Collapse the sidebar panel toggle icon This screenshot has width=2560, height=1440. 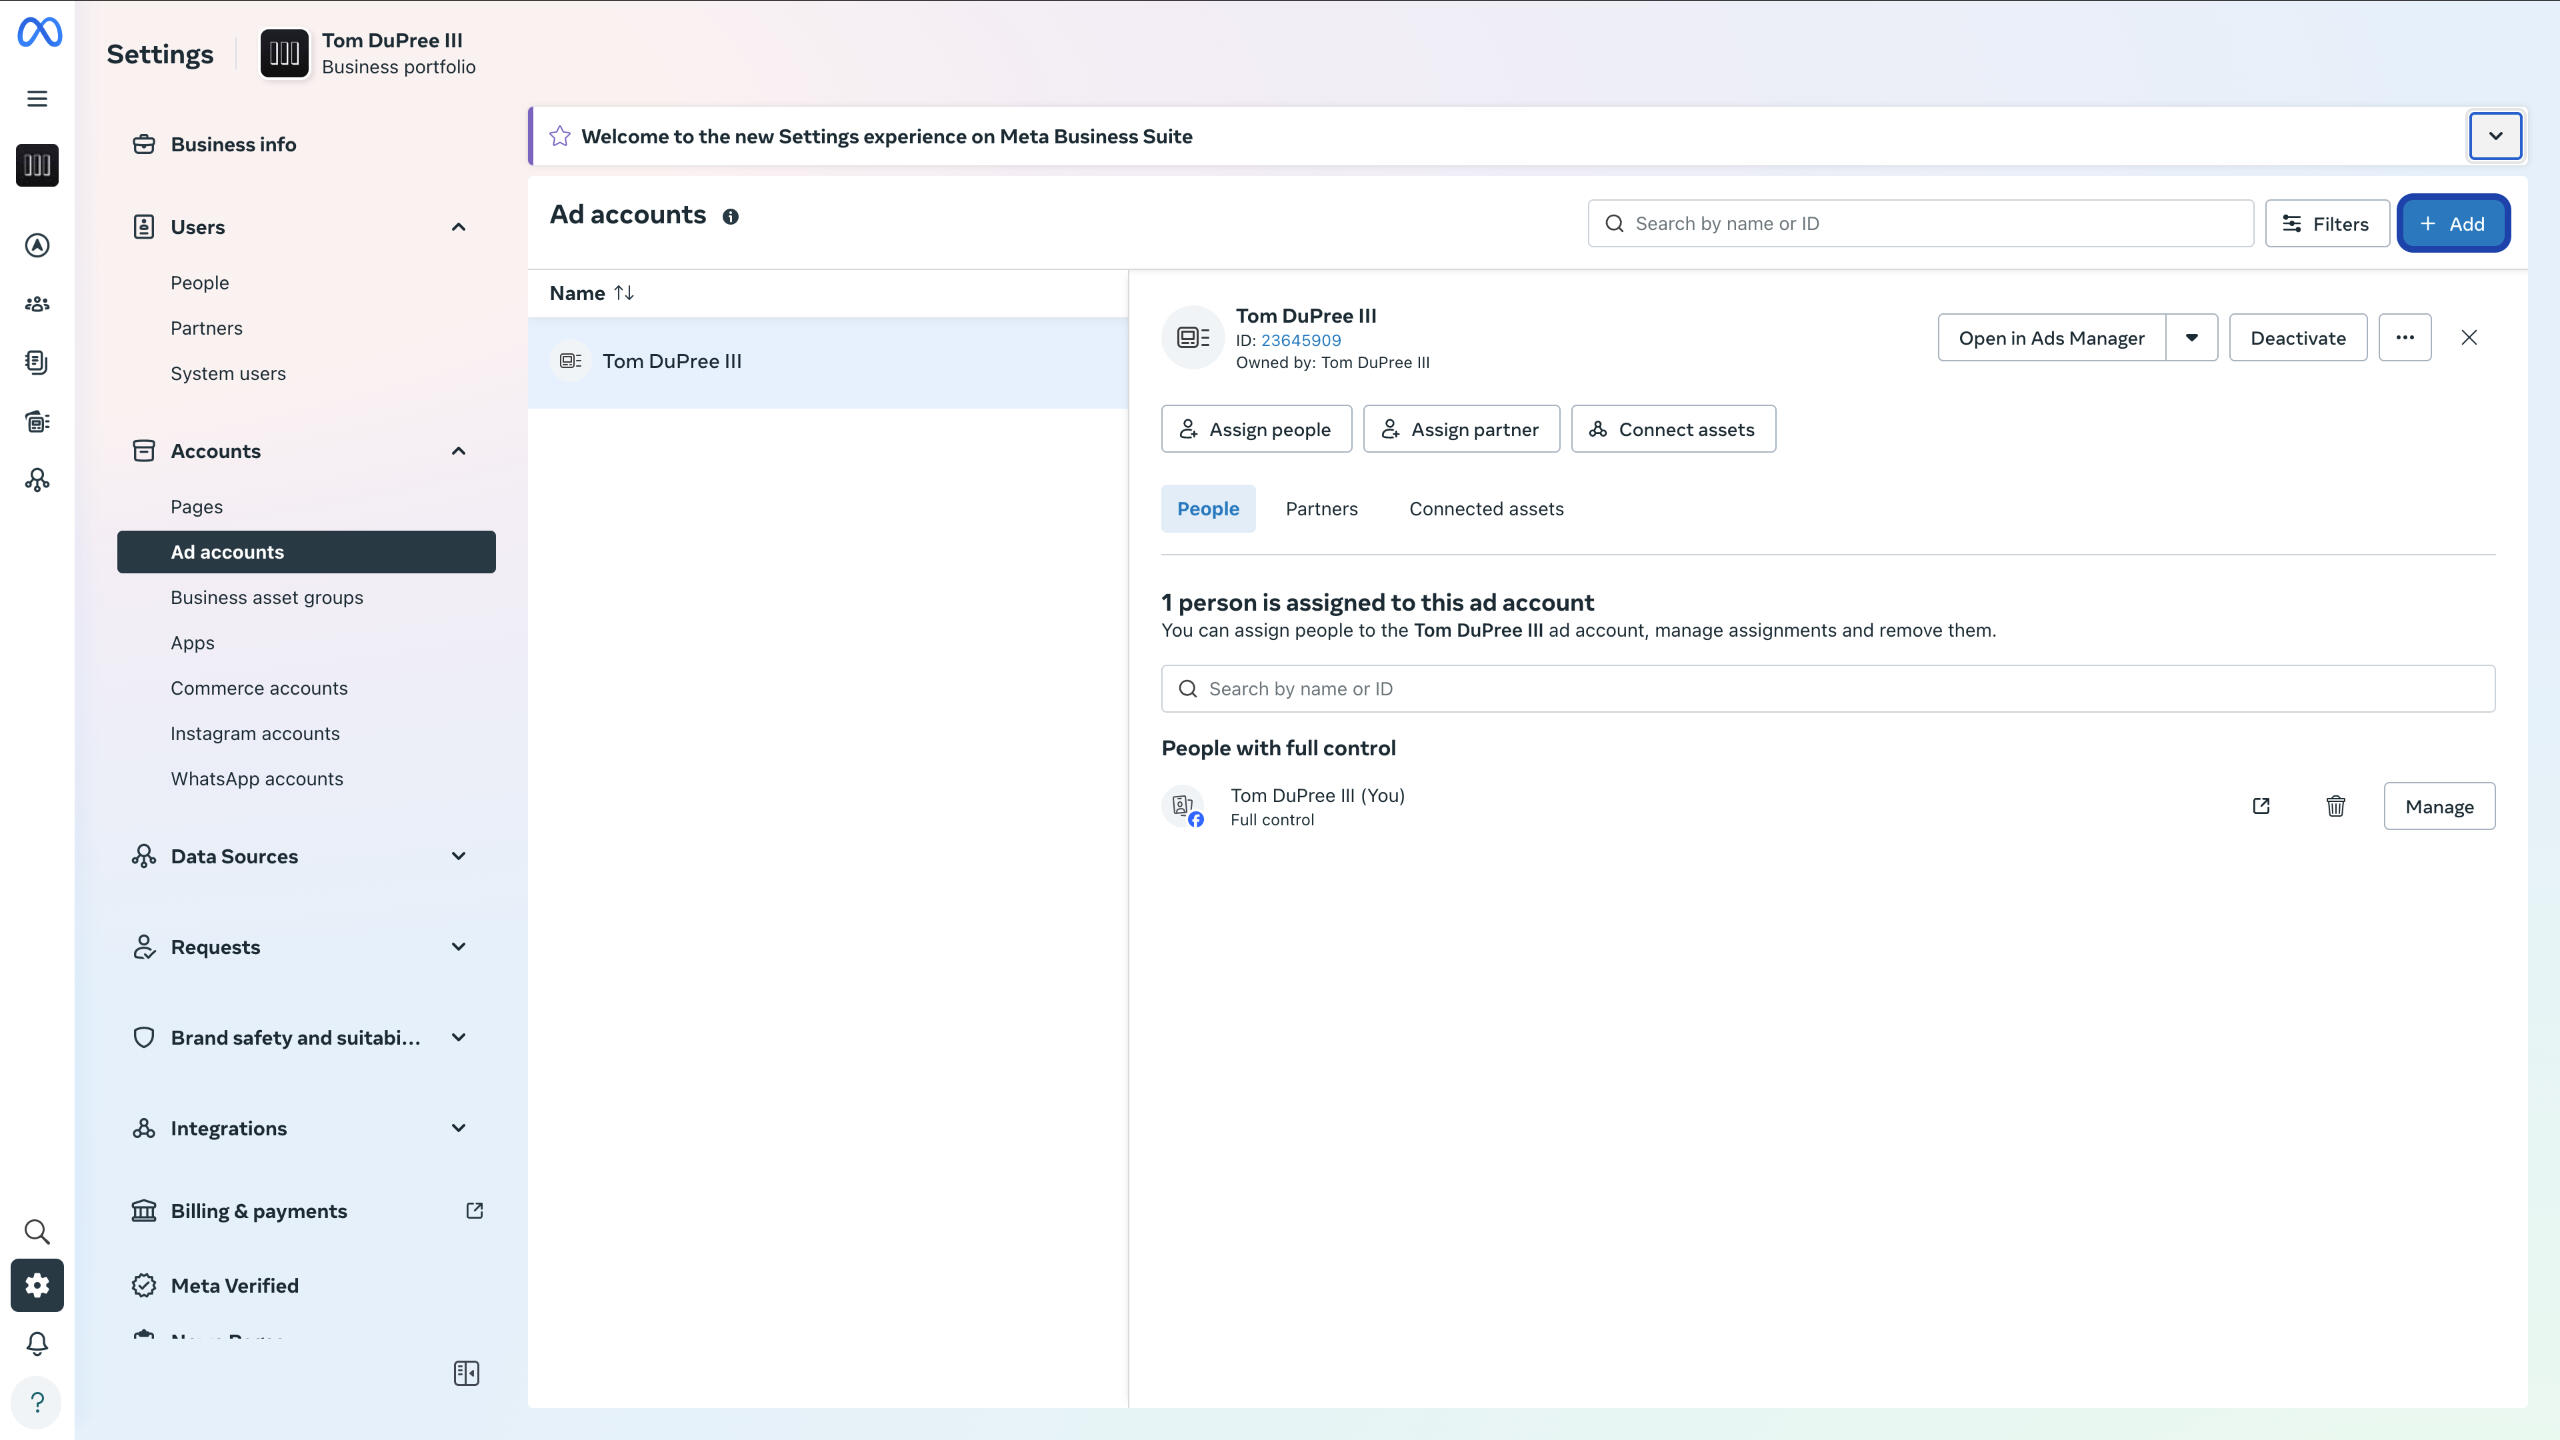[x=466, y=1373]
